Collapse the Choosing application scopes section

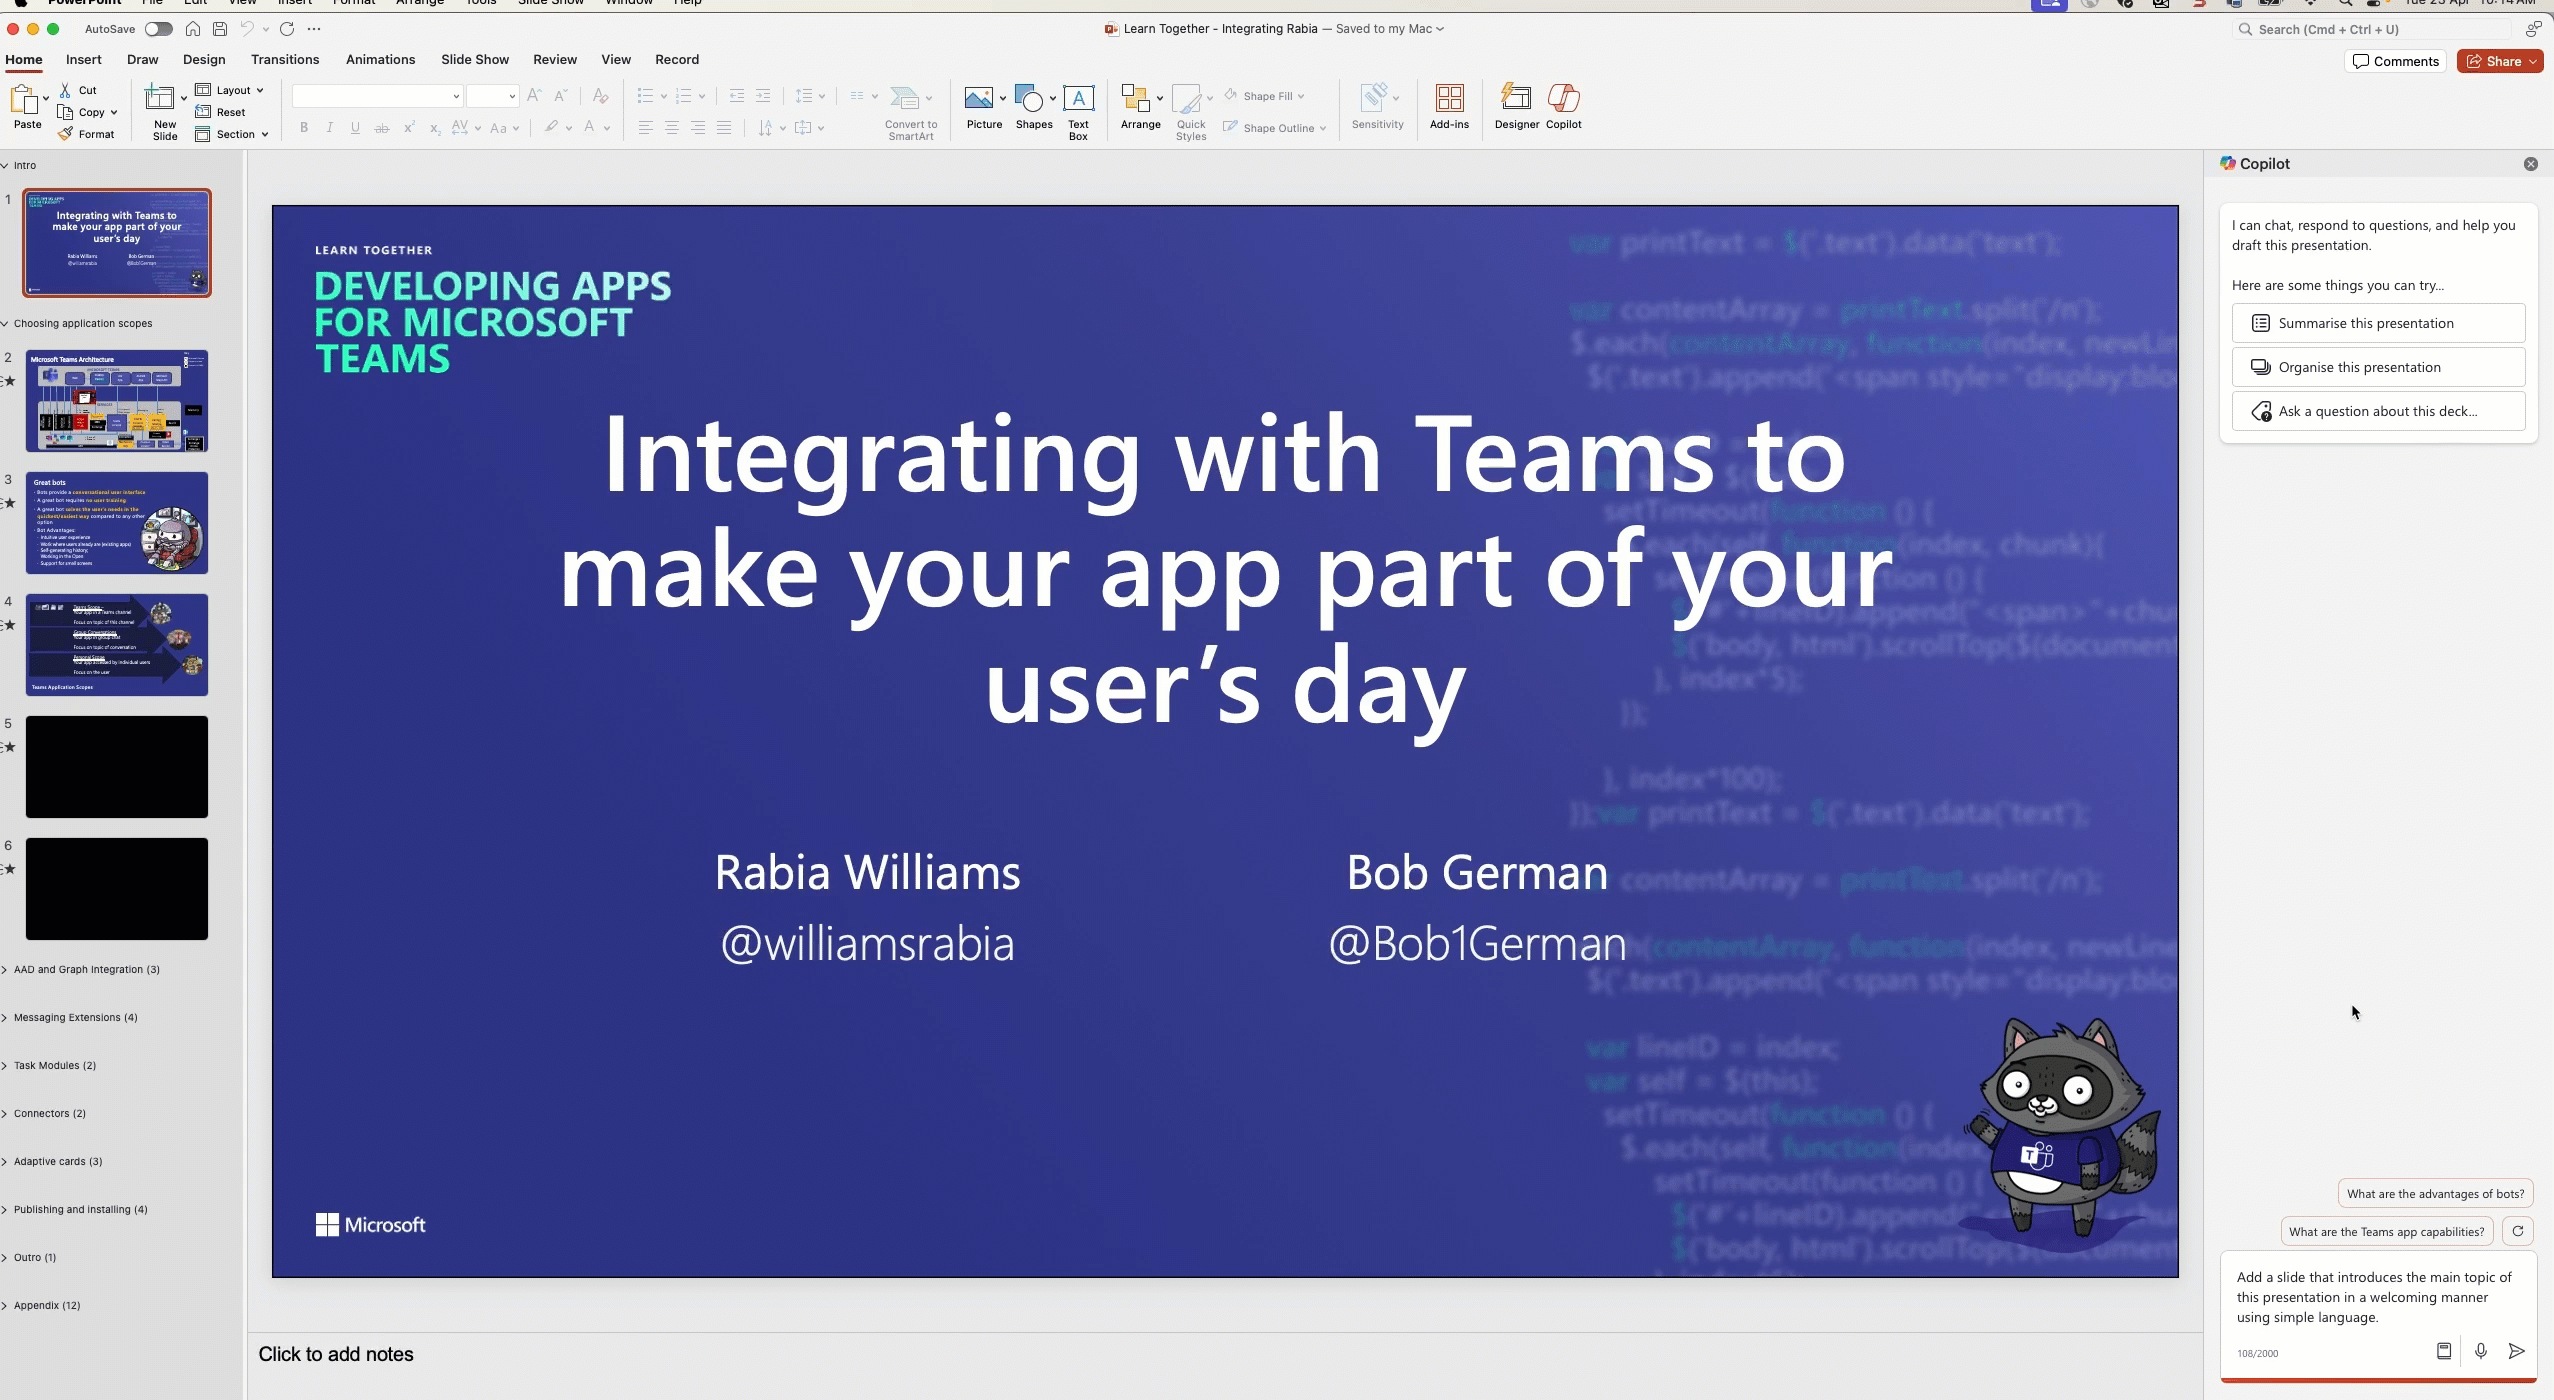point(5,323)
